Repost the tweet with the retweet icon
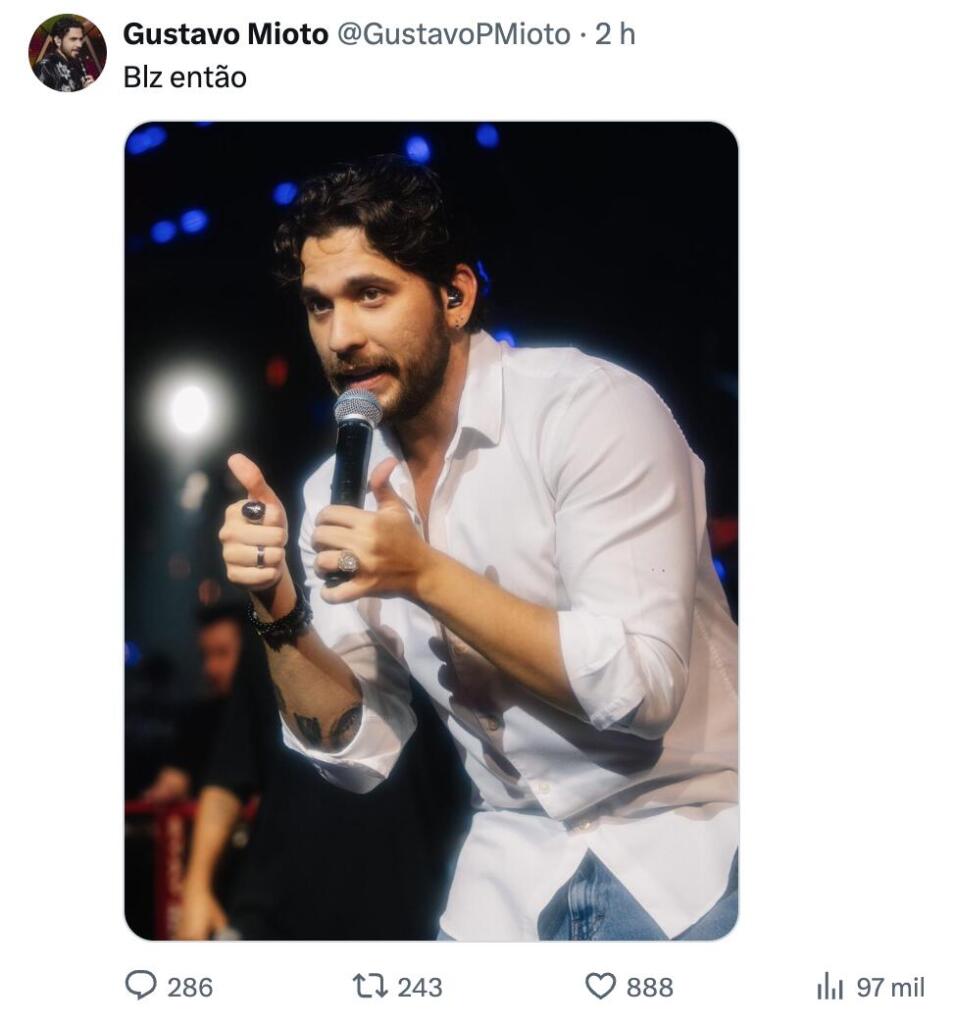Image resolution: width=955 pixels, height=1024 pixels. pos(370,986)
